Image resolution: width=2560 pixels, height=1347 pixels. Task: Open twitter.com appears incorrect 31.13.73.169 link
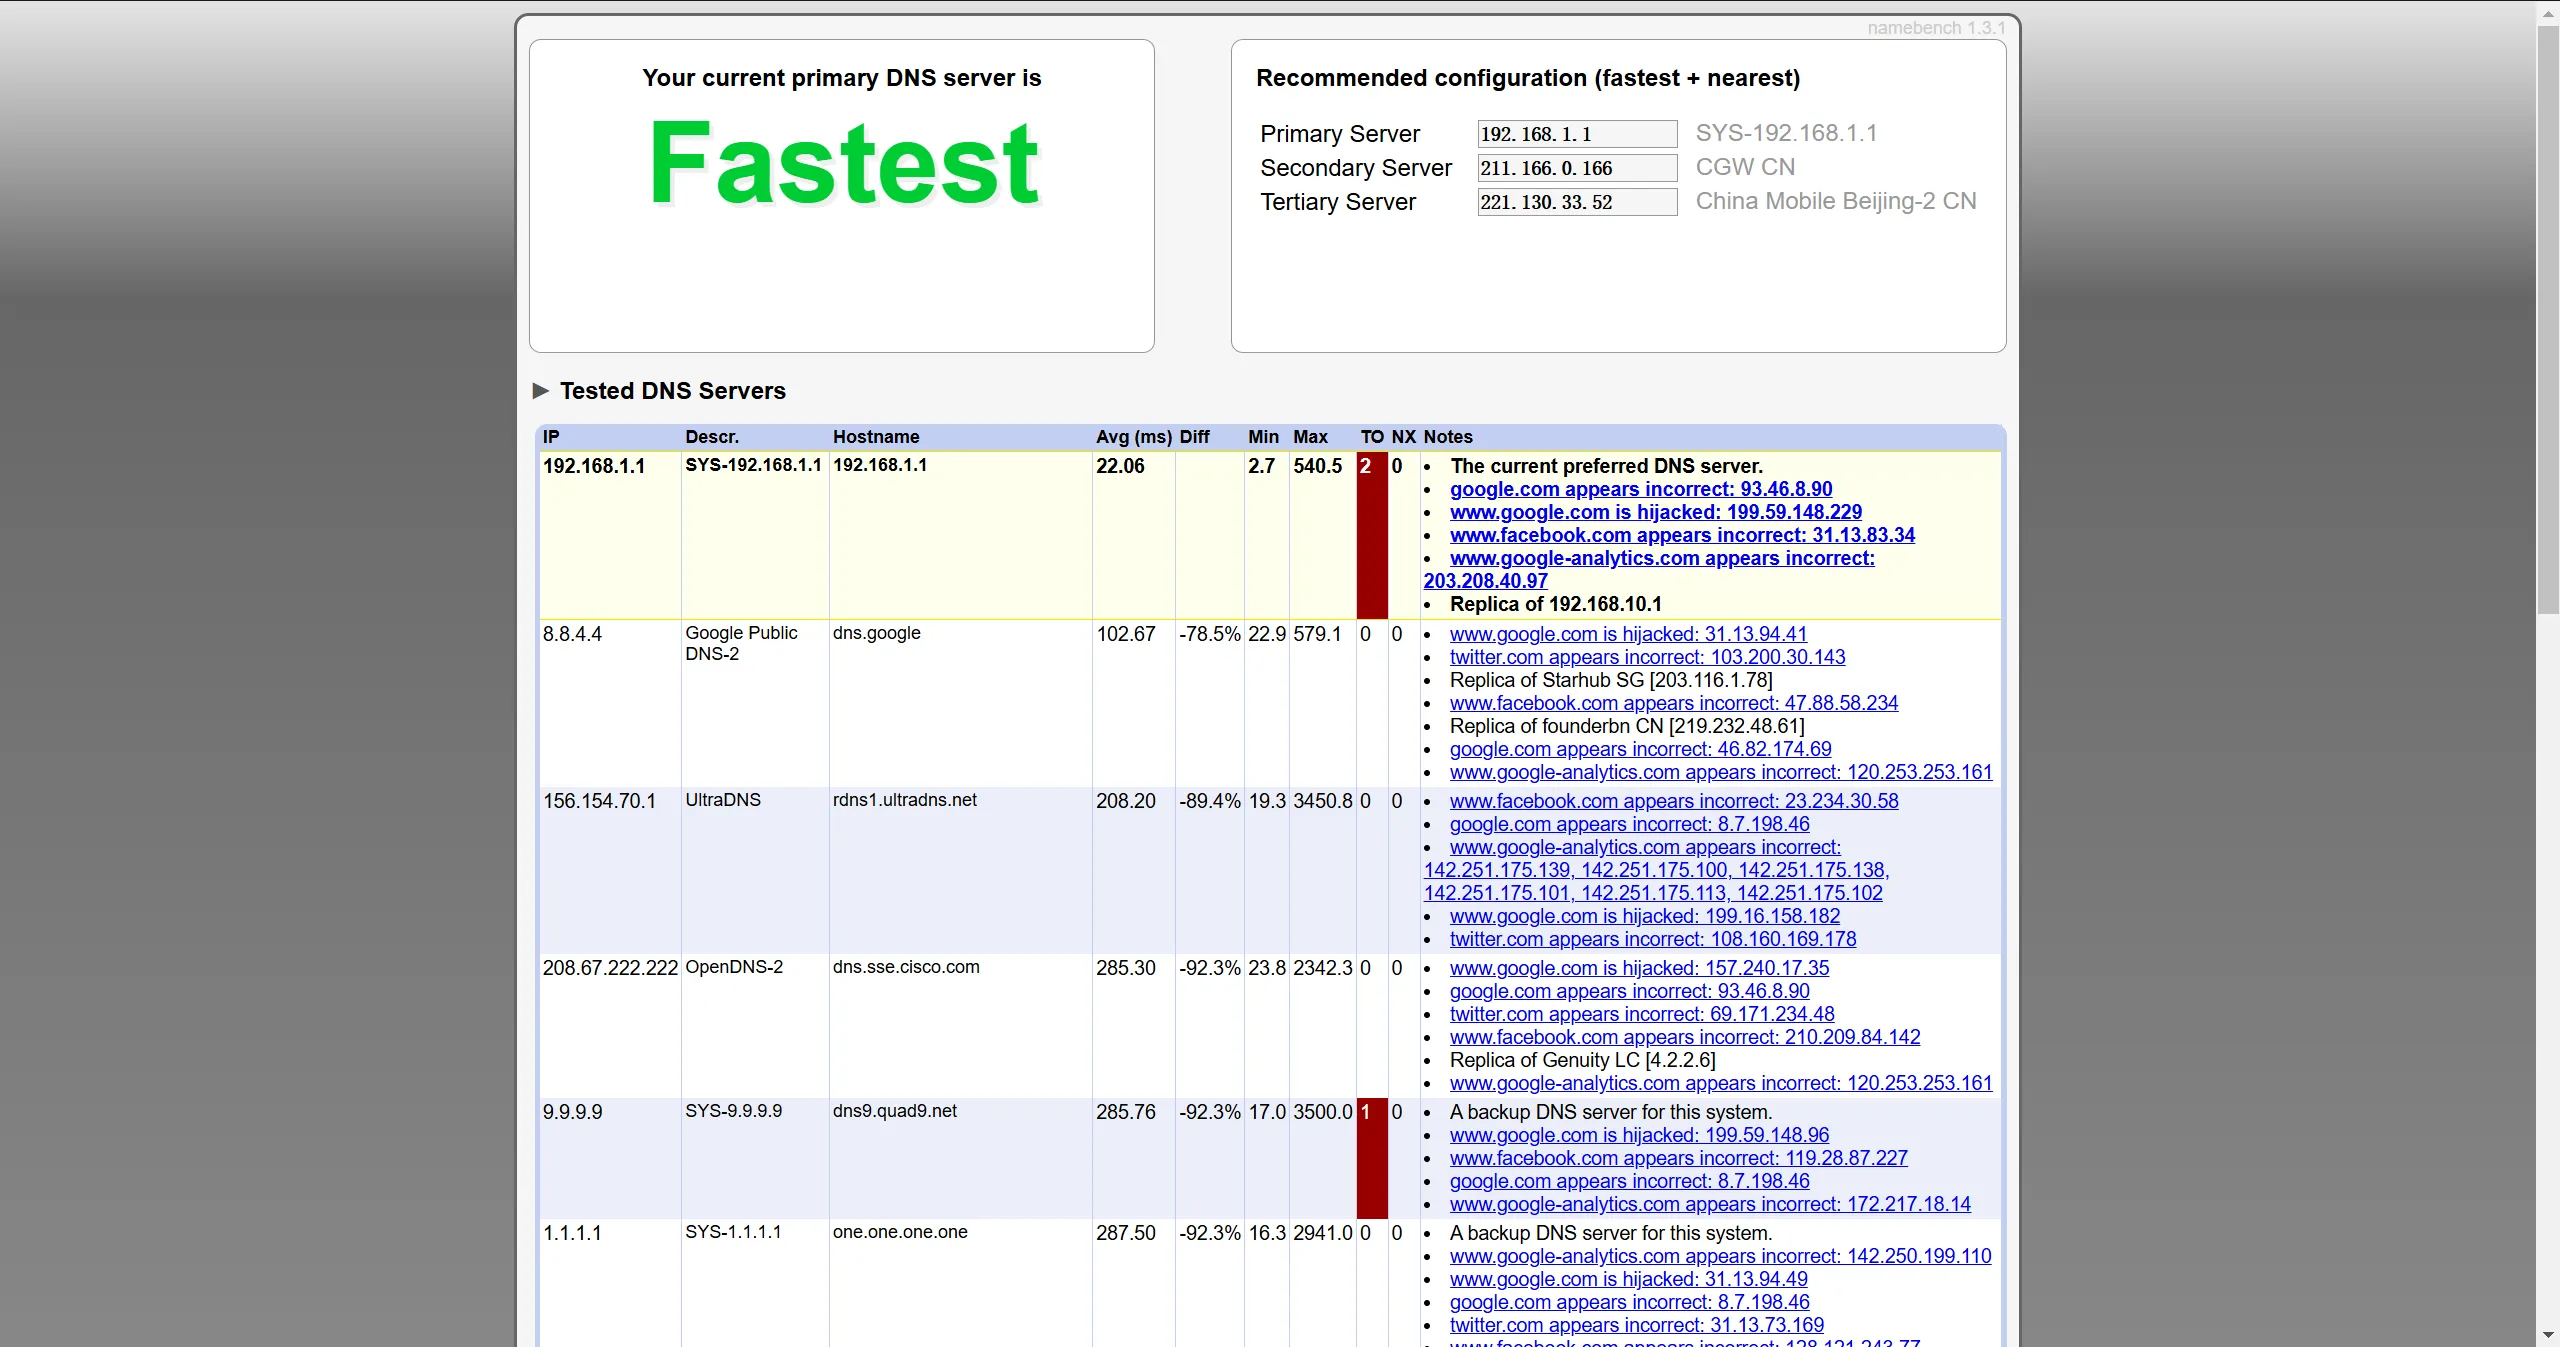click(1636, 1325)
